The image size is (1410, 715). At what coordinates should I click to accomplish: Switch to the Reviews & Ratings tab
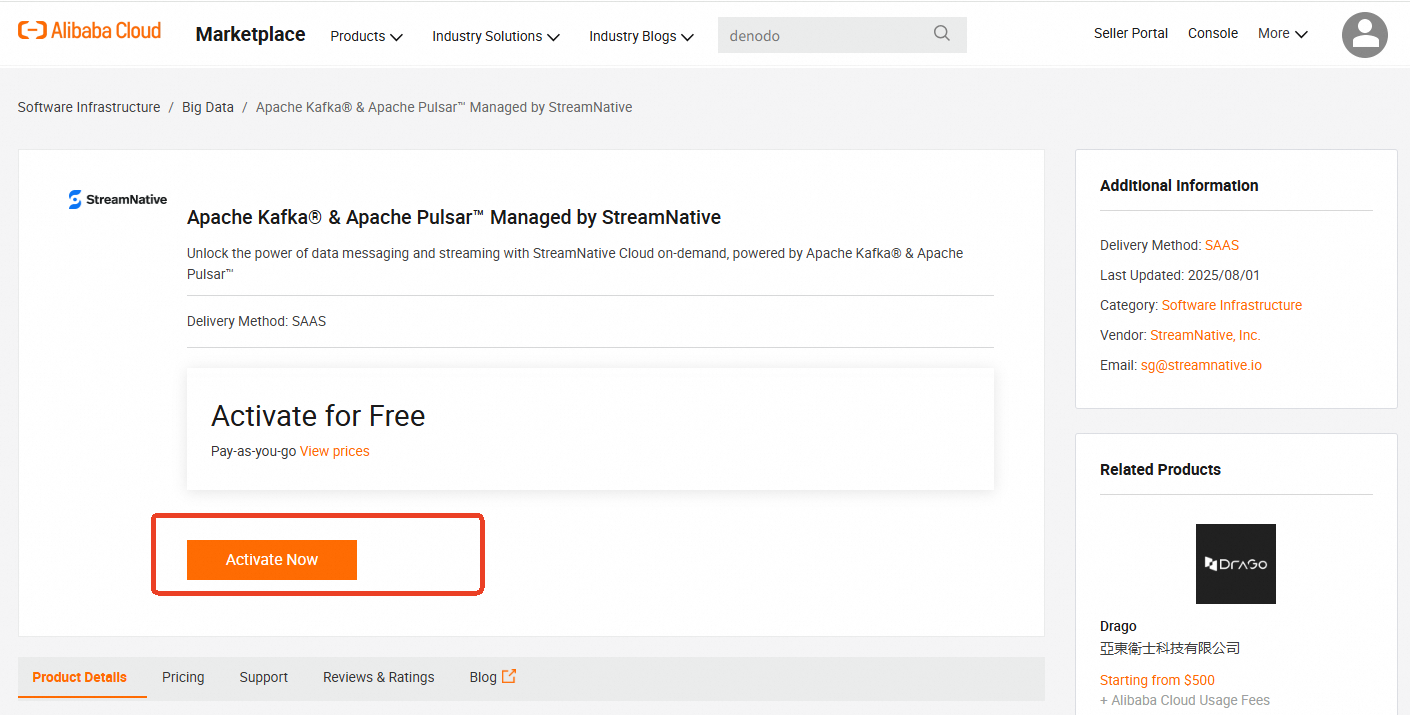pos(379,677)
